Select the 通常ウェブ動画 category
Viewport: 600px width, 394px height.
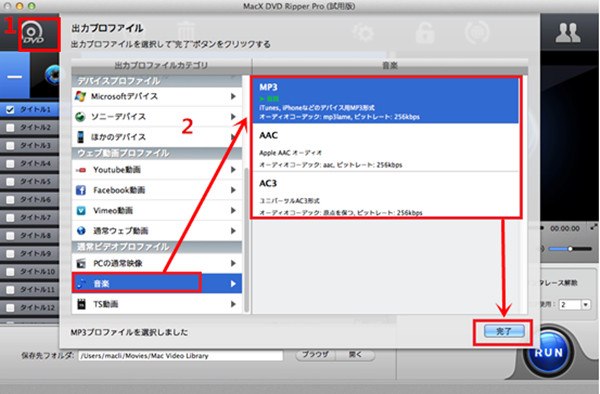click(157, 231)
